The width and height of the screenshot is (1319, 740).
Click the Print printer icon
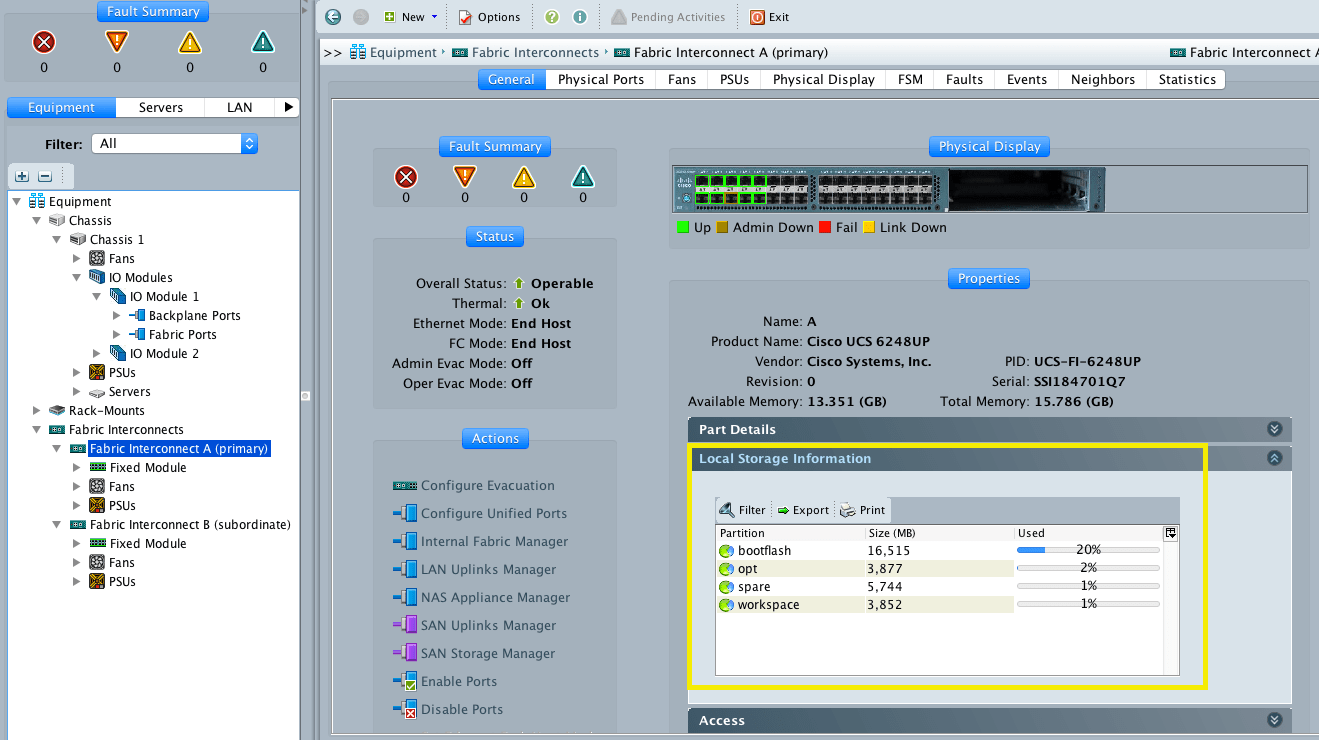pos(847,510)
